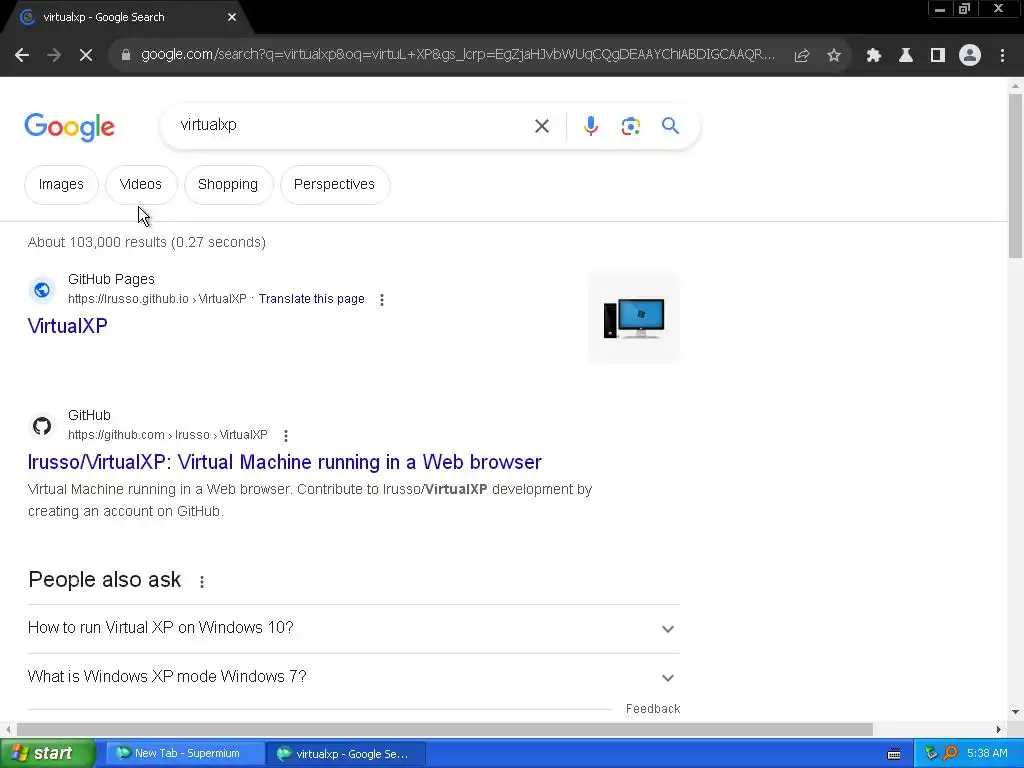The height and width of the screenshot is (768, 1024).
Task: Click the scroll right arrow
Action: (x=999, y=729)
